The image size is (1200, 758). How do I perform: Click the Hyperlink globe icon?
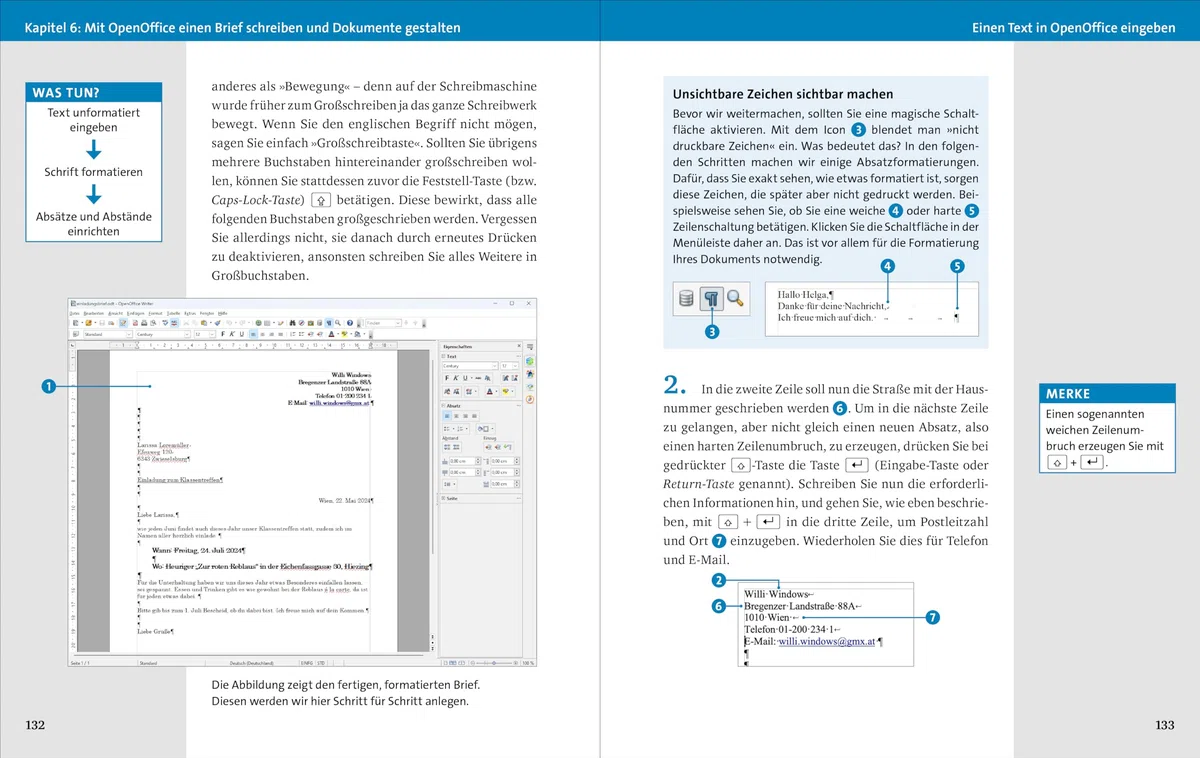tap(258, 323)
